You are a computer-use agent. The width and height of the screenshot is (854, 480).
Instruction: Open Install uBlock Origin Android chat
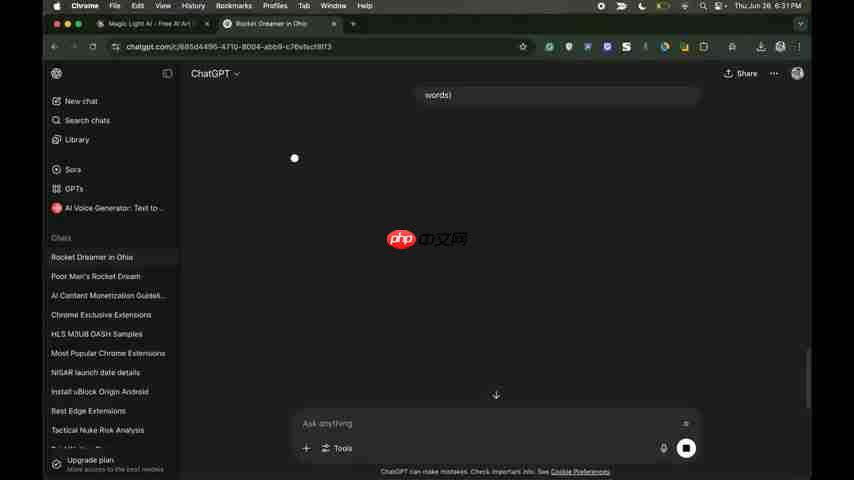click(x=100, y=392)
